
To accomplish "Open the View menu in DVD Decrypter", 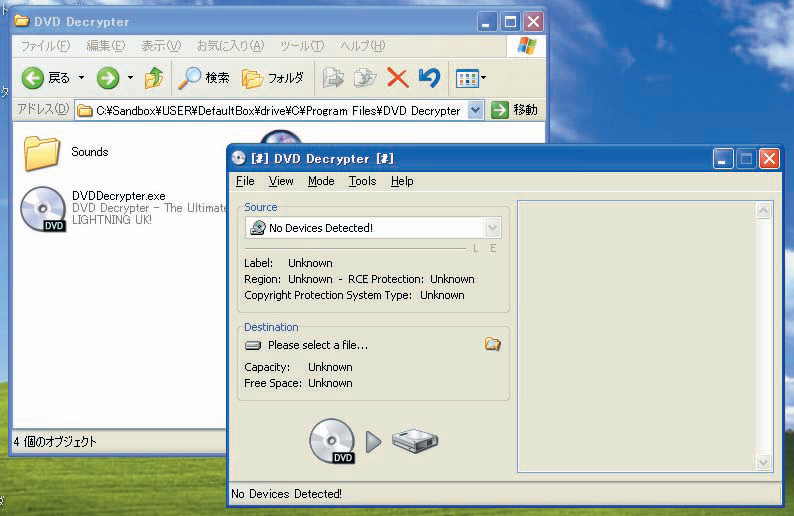I will (x=281, y=181).
